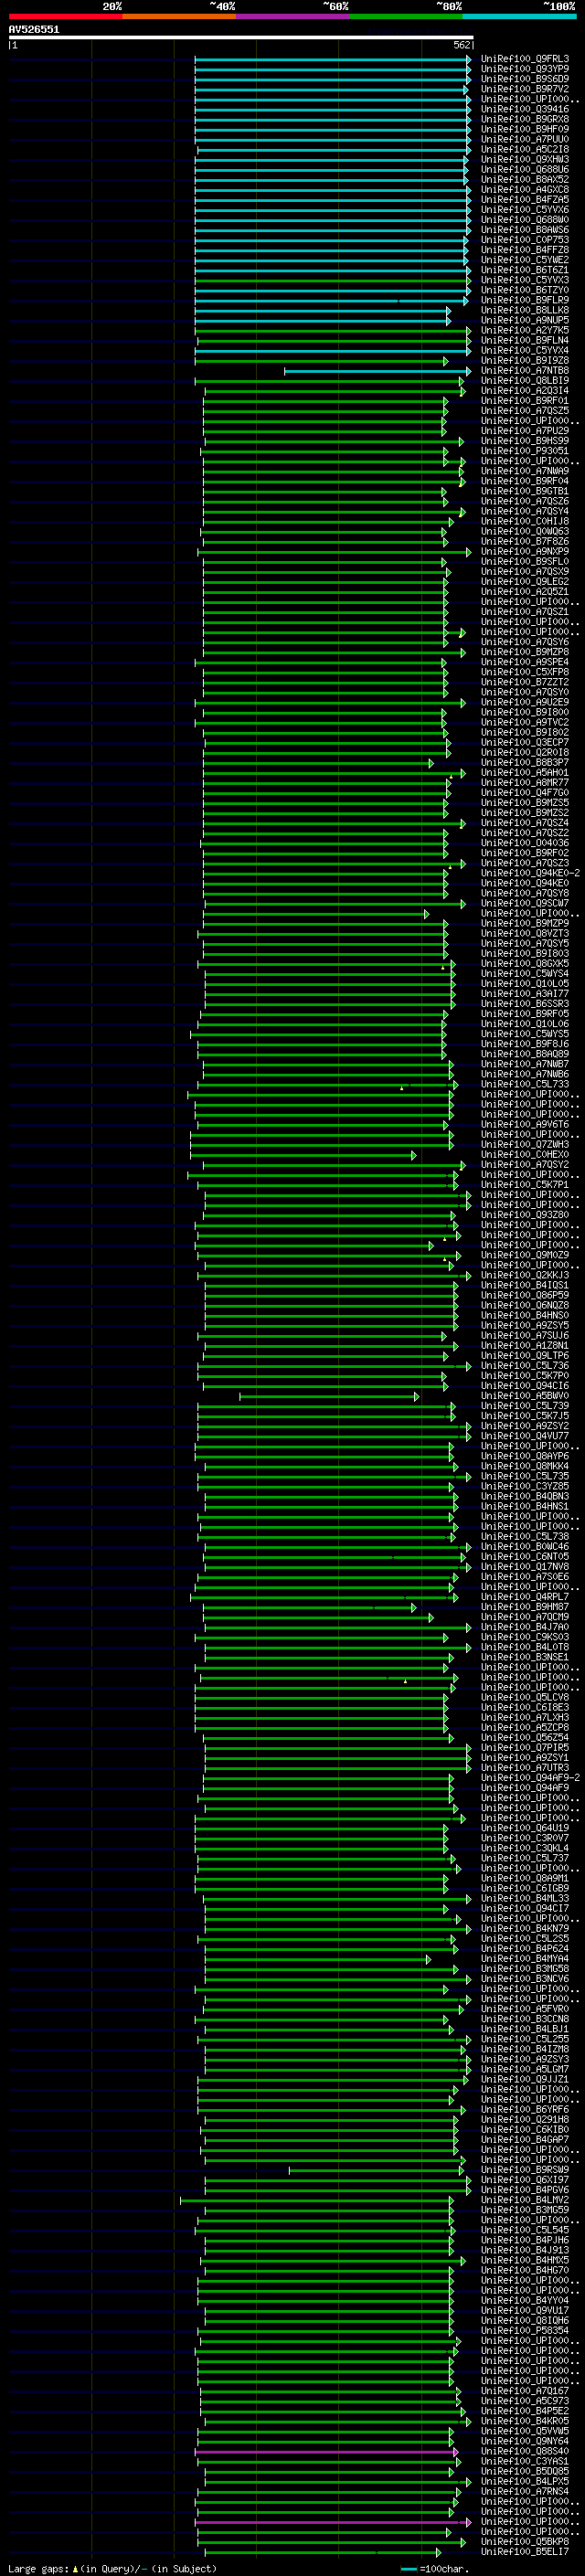Select hit UniRef100_B9MZP8
Image resolution: width=585 pixels, height=2576 pixels.
[x=525, y=652]
